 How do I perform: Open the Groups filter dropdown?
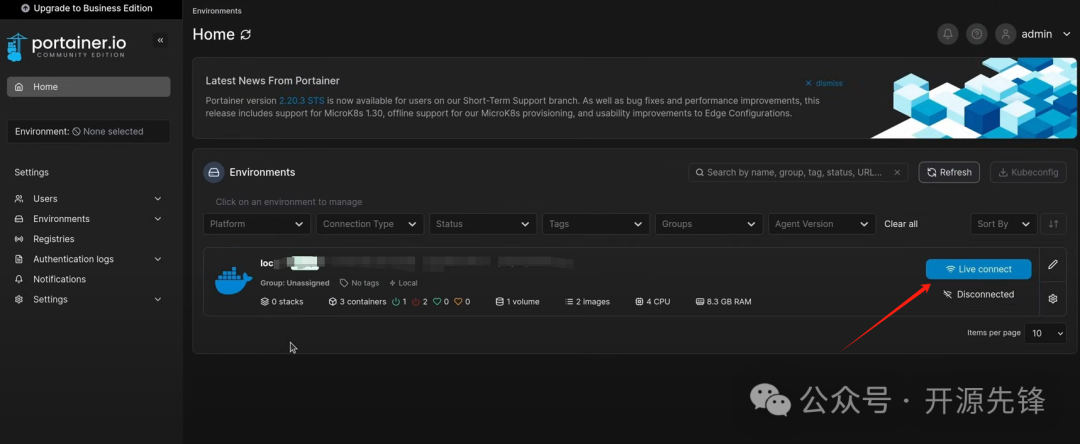[709, 224]
